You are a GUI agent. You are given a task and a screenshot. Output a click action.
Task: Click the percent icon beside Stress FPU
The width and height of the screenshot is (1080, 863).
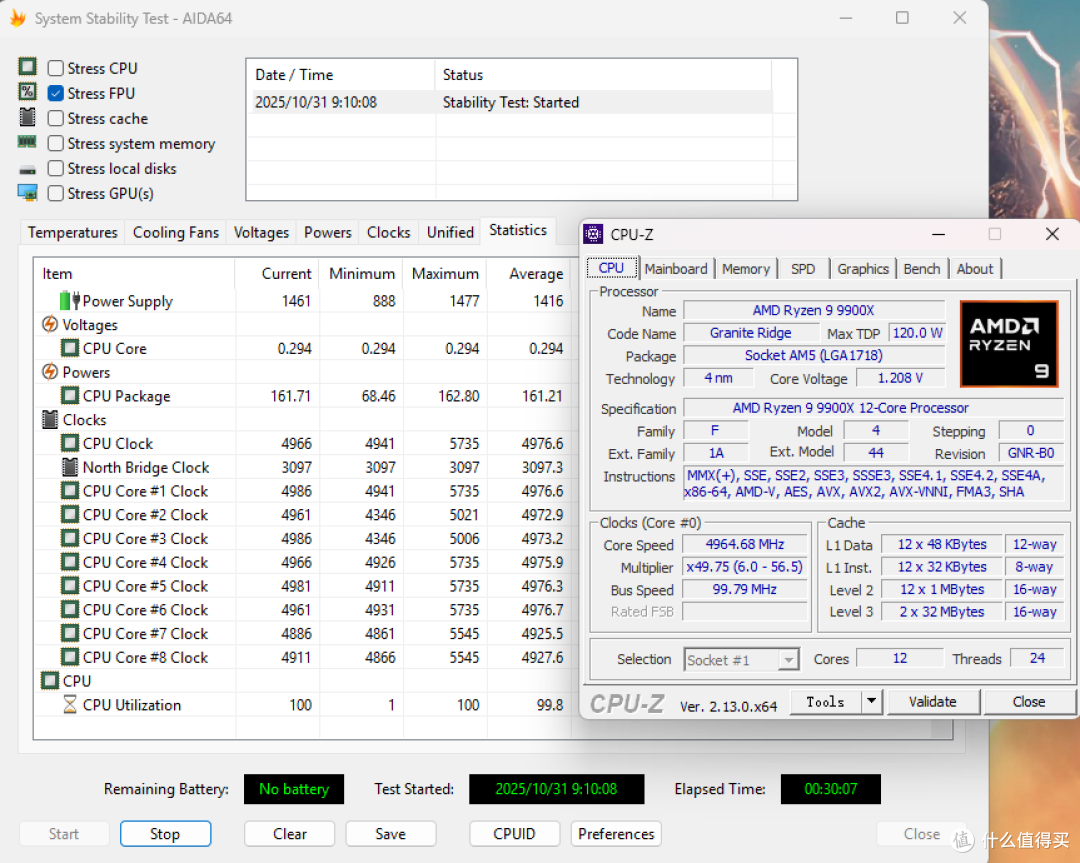click(x=28, y=92)
